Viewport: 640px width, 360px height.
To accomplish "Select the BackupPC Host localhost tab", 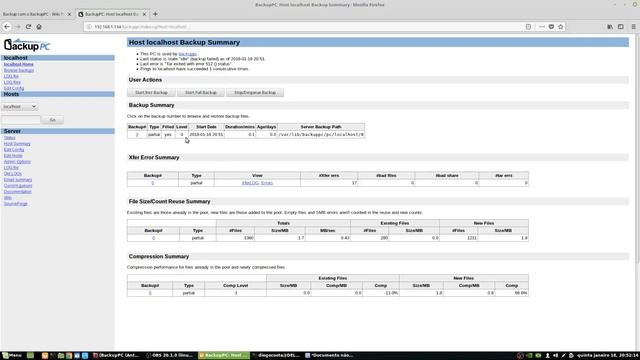I will coord(112,14).
